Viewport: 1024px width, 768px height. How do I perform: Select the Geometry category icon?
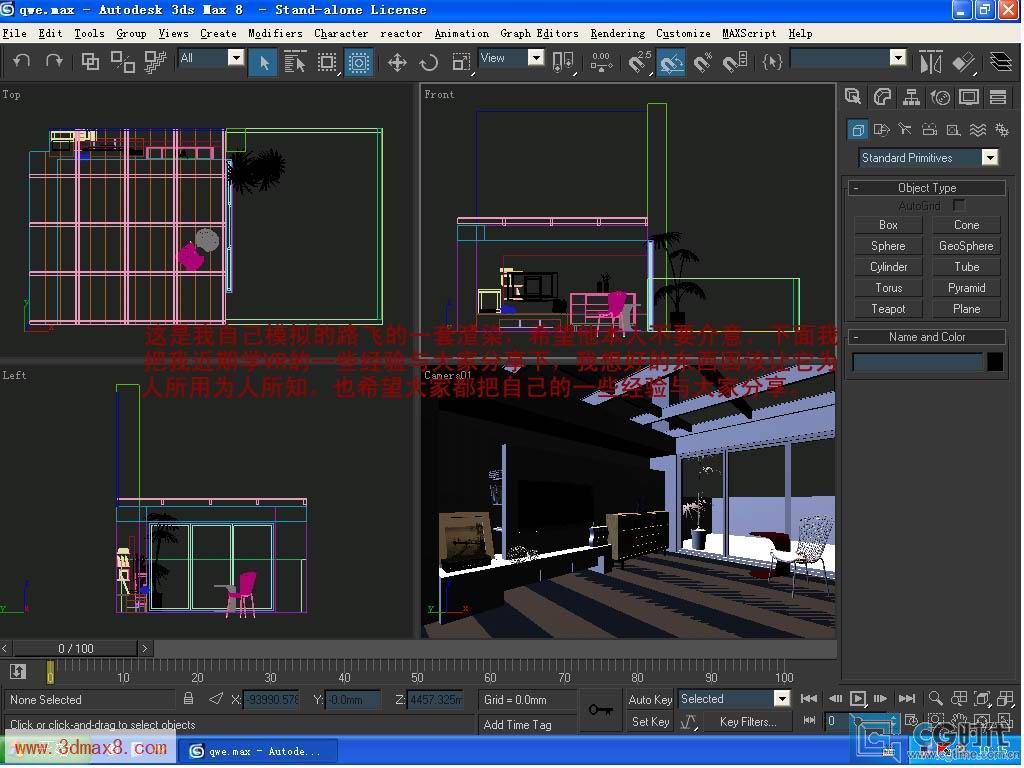[x=857, y=130]
